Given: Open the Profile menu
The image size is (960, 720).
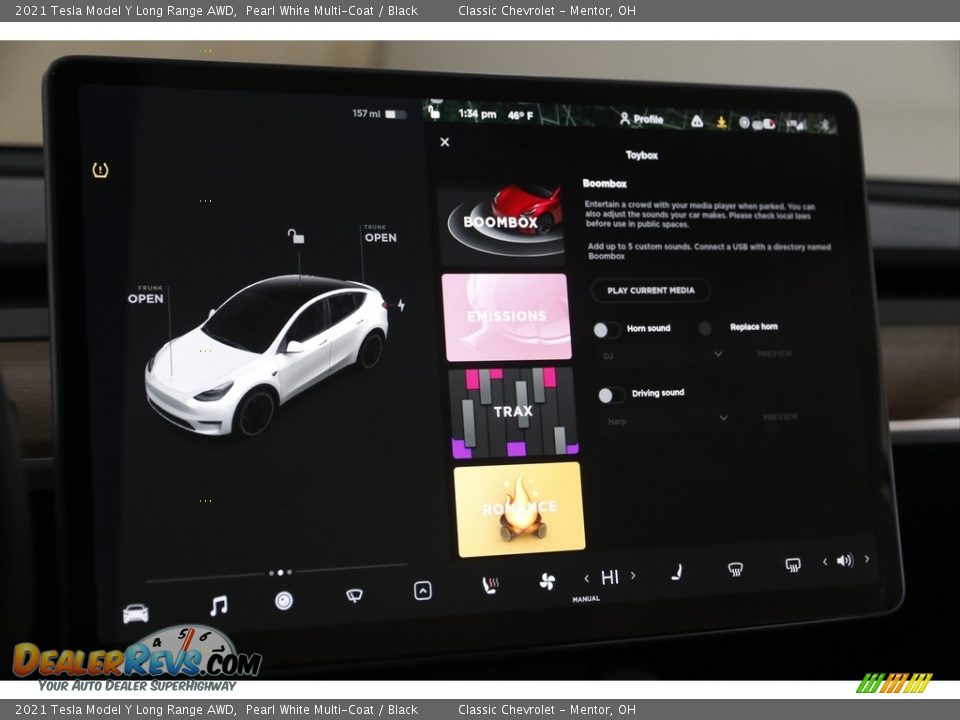Looking at the screenshot, I should coord(642,119).
